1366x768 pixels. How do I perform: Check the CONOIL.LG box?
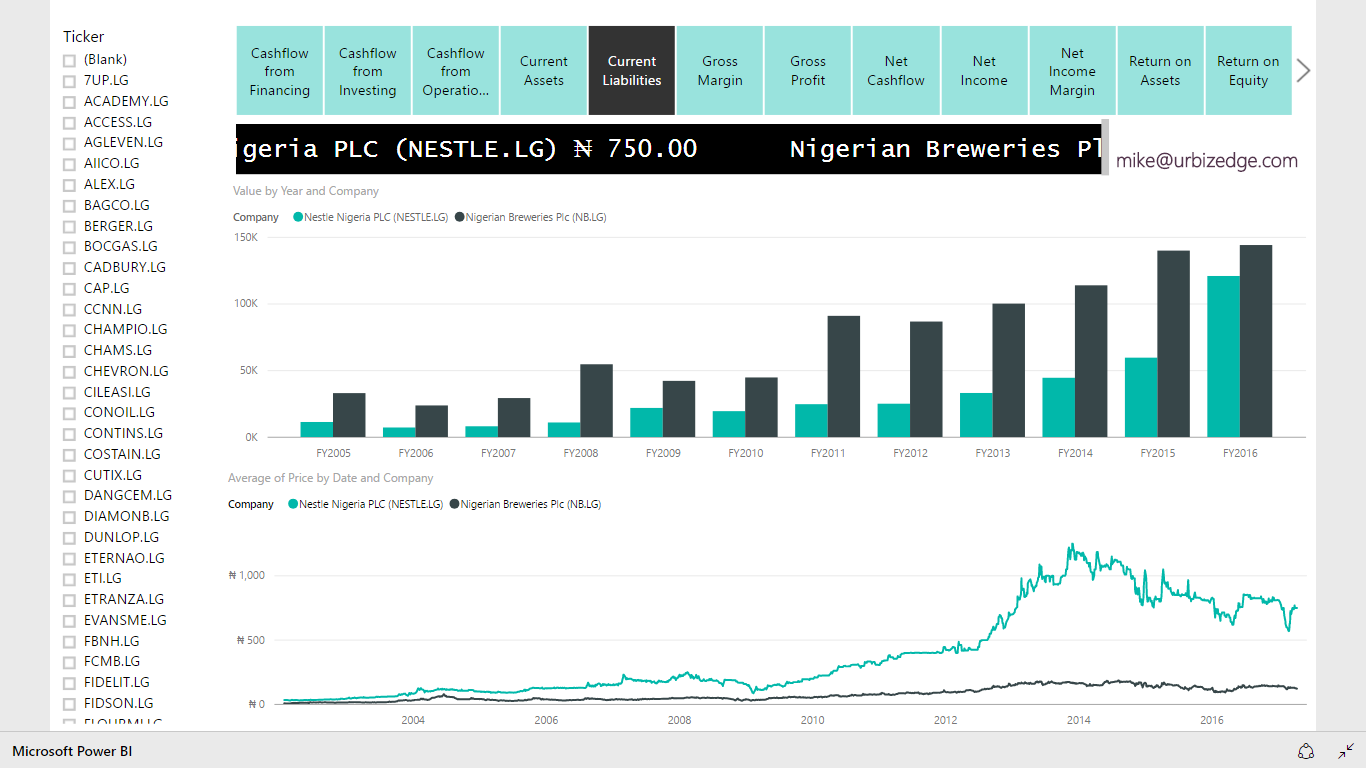click(69, 413)
